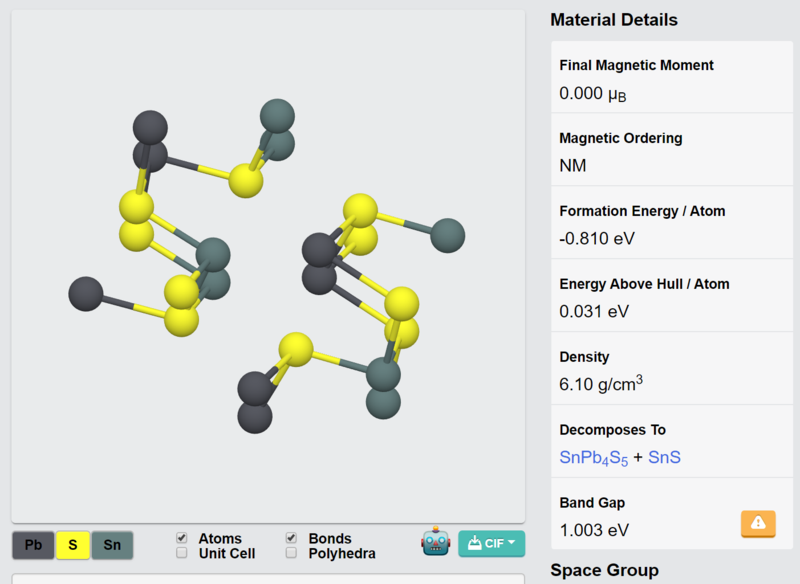Click the Pb element color swatch
Screen dimensions: 800x584
coord(33,545)
